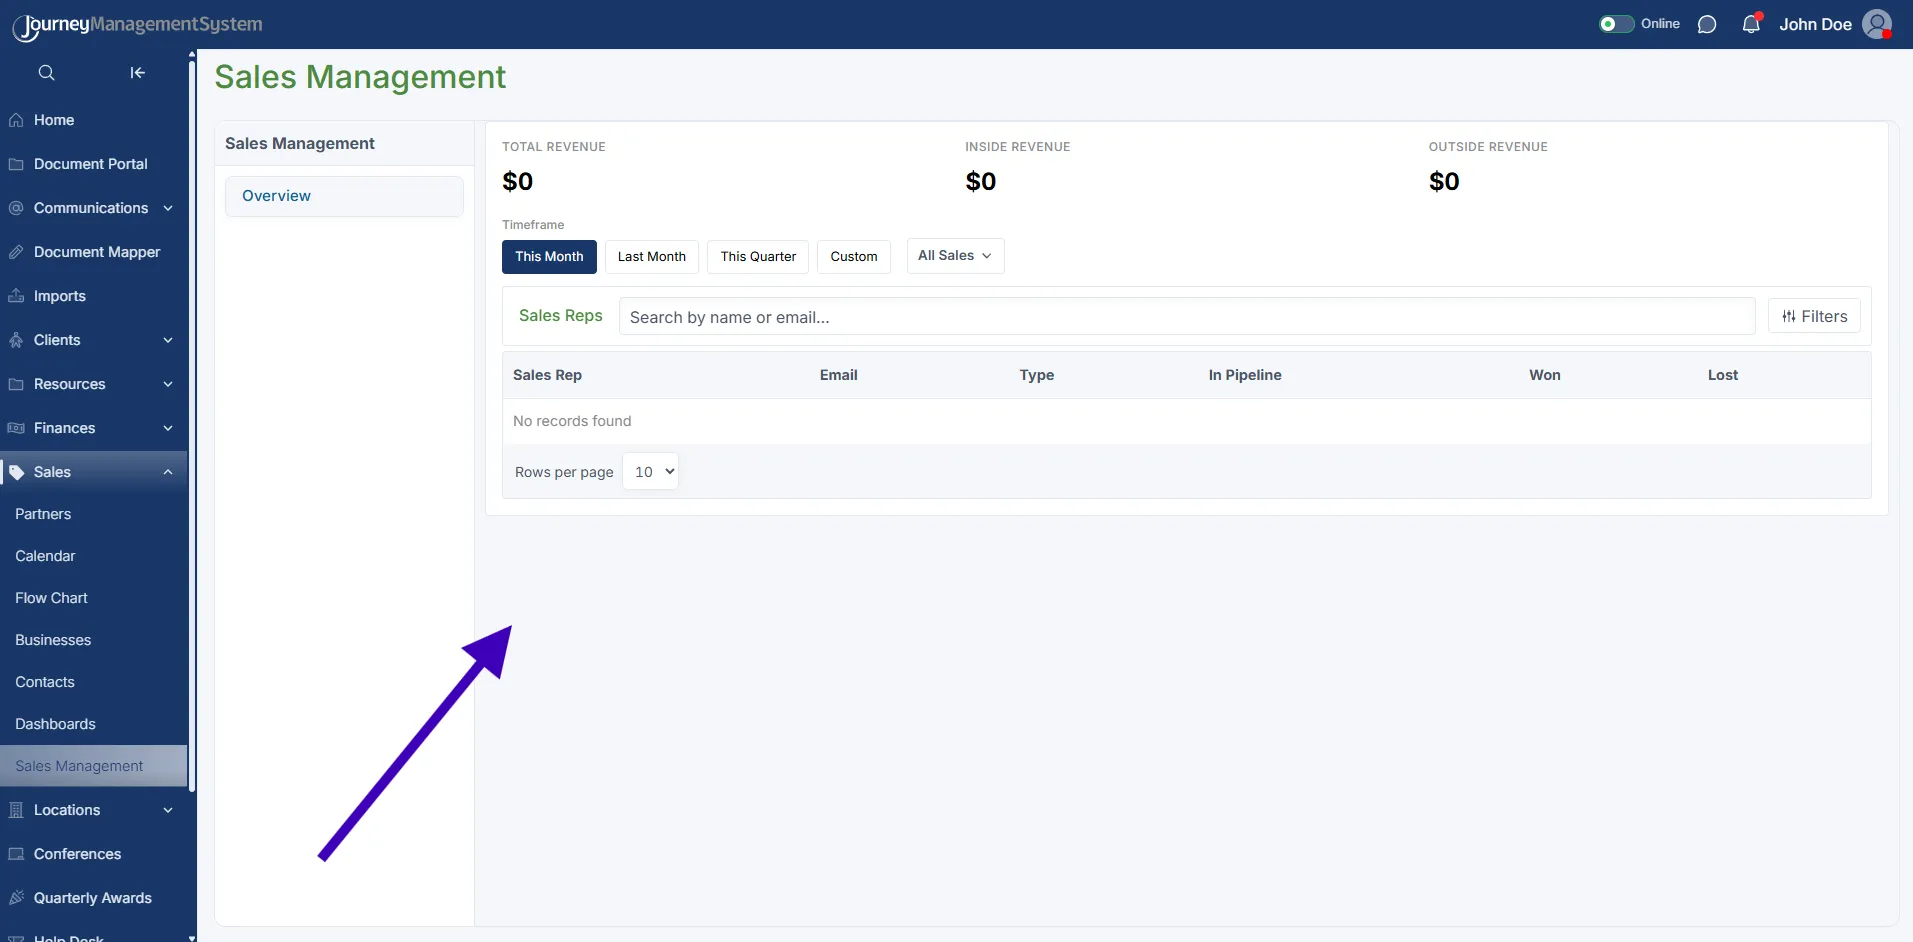
Task: Open the Filters button
Action: click(x=1815, y=316)
